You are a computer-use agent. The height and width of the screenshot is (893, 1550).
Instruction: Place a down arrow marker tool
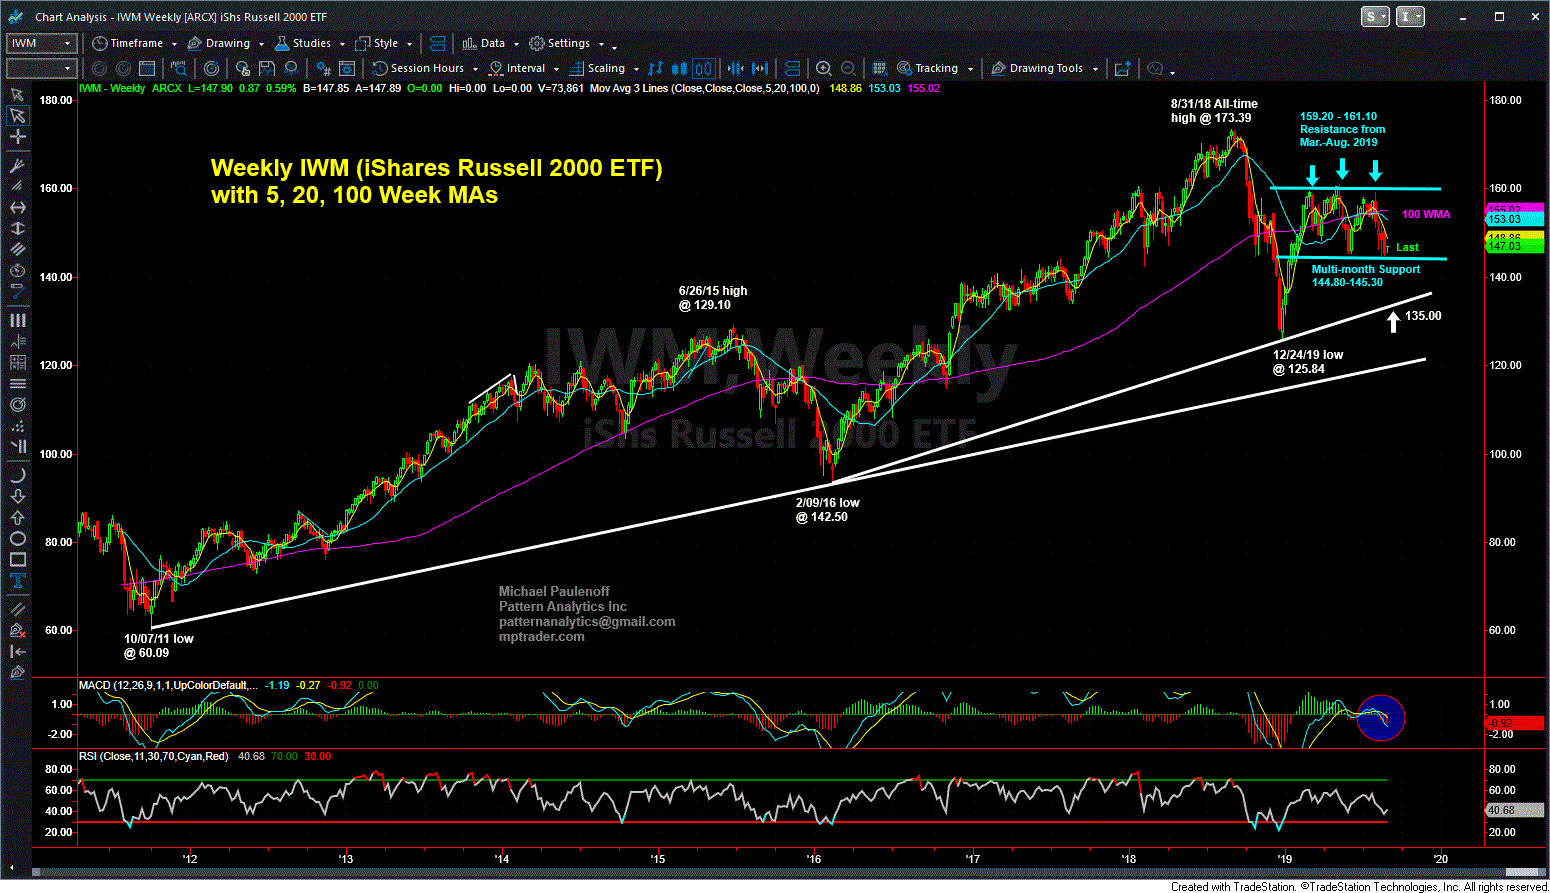click(17, 496)
